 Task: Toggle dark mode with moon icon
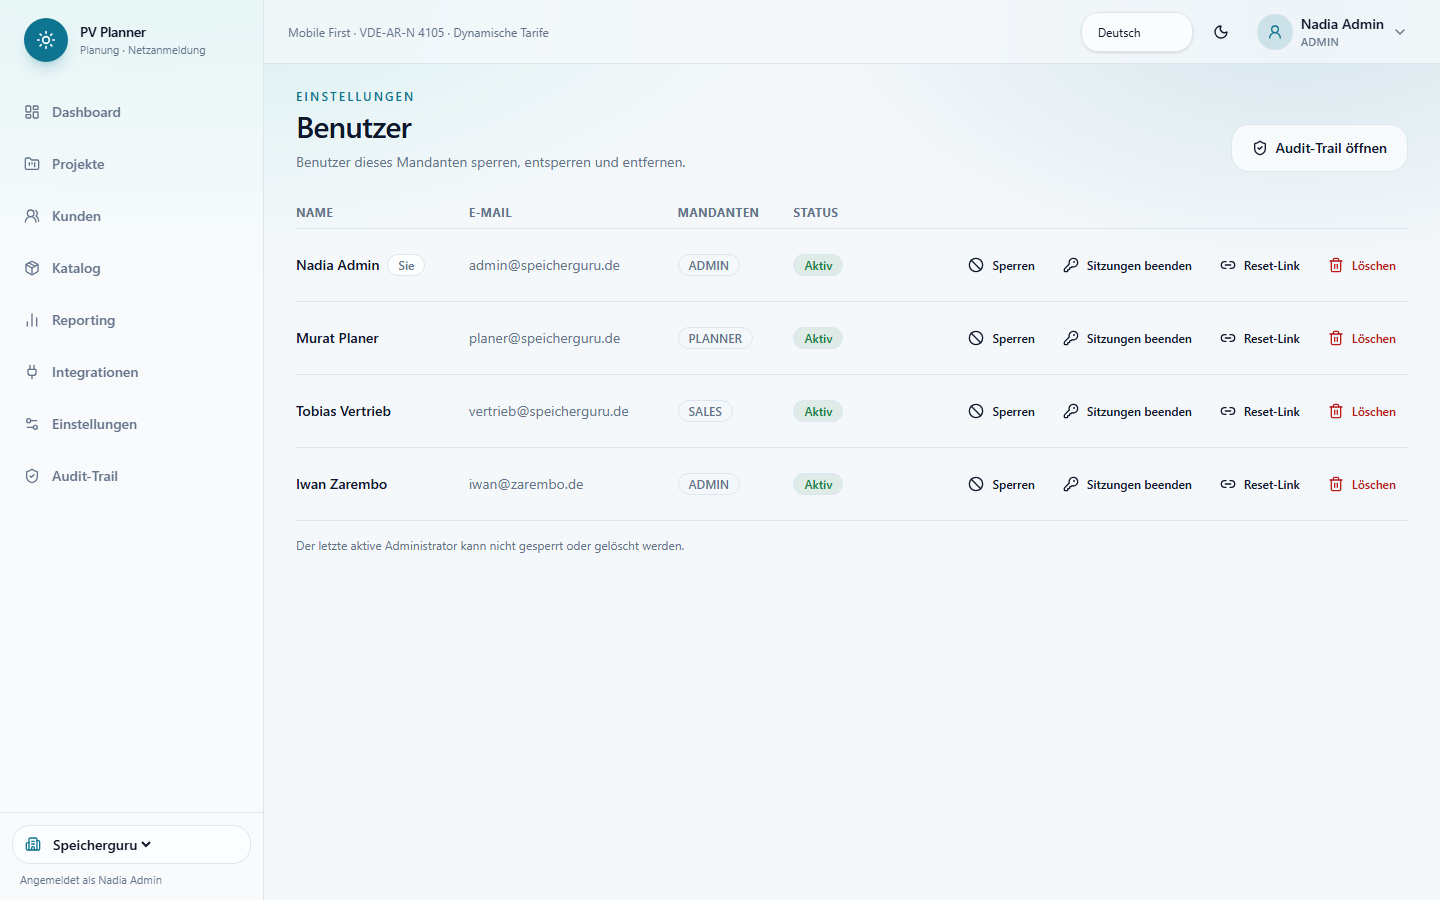1221,32
